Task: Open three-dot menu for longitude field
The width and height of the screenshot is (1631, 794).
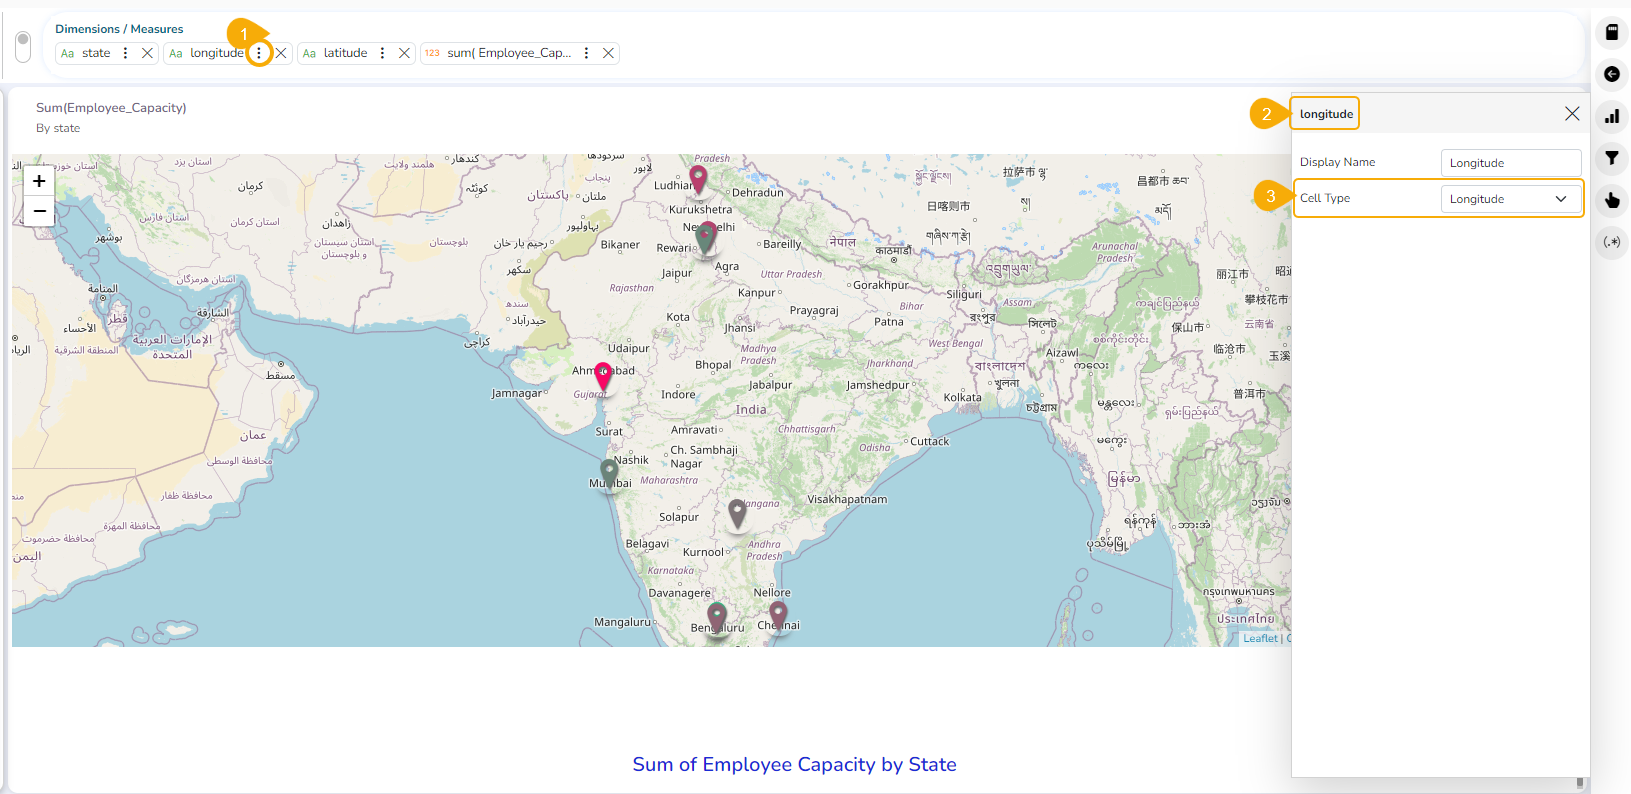Action: (x=259, y=53)
